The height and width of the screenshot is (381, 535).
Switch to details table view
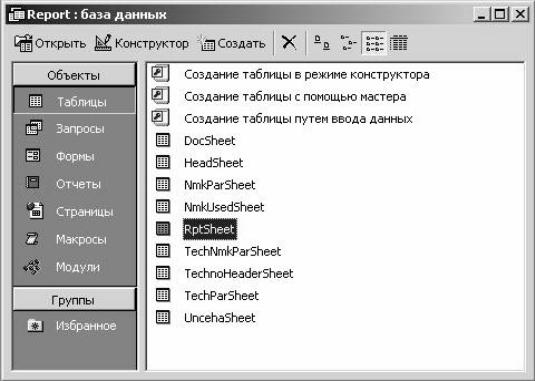click(x=398, y=43)
